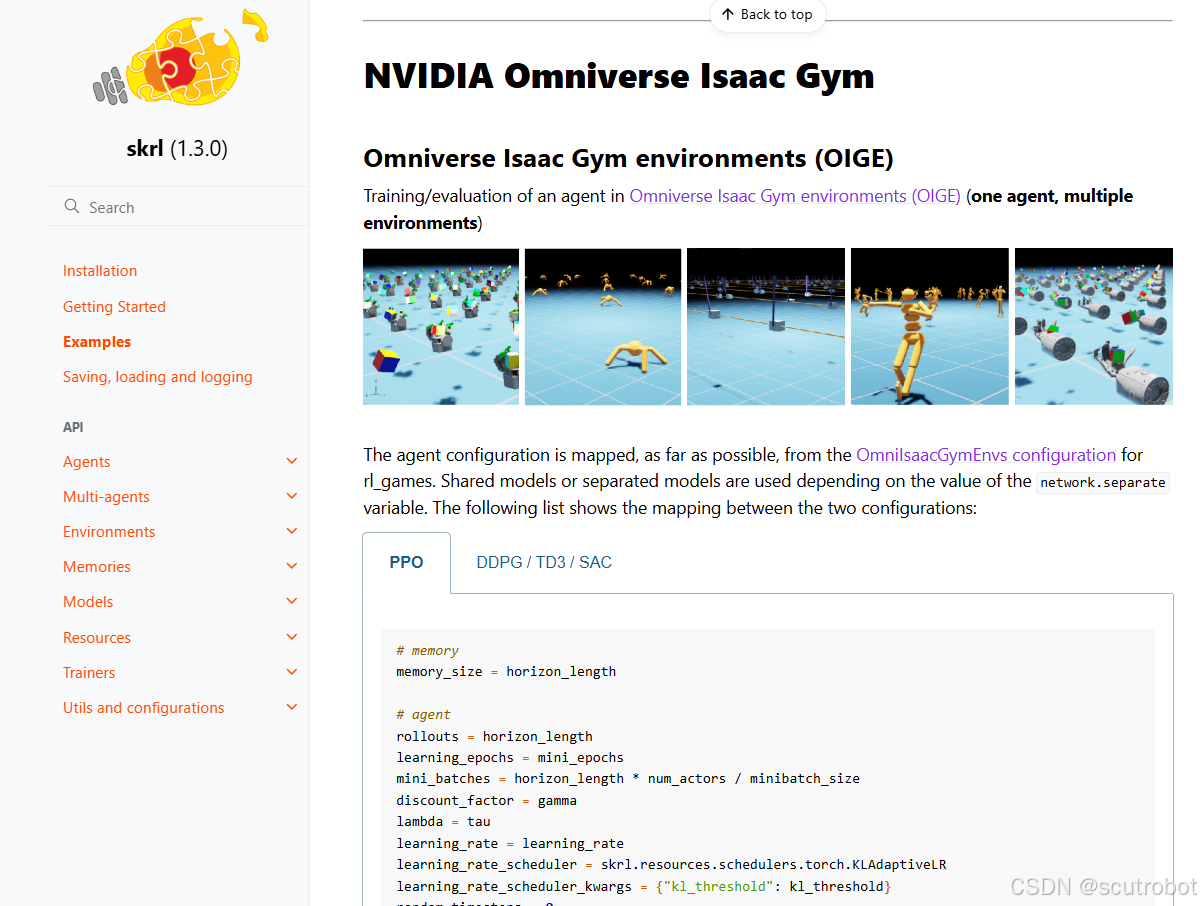Click the cartpole environment thumbnail
1201x906 pixels.
click(766, 326)
